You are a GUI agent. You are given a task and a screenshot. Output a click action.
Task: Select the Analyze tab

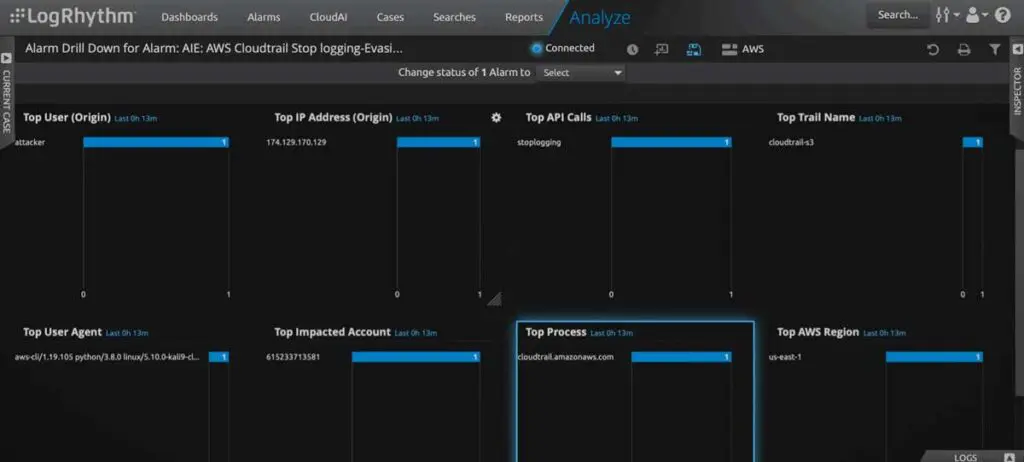(x=600, y=18)
